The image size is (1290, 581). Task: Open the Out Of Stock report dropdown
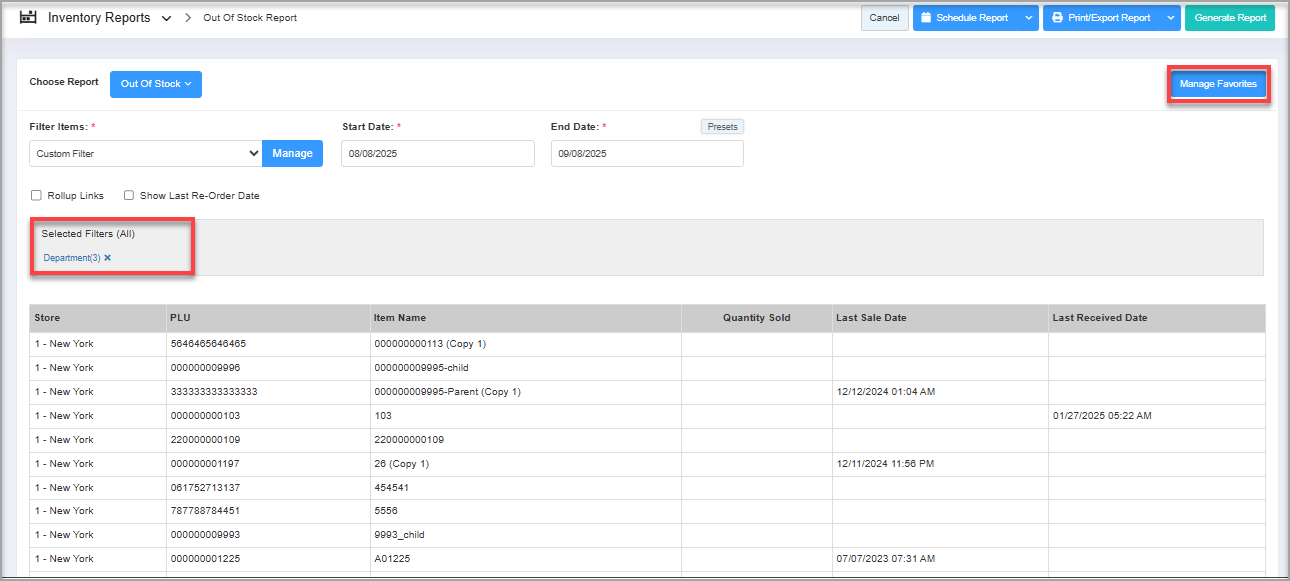click(x=156, y=84)
